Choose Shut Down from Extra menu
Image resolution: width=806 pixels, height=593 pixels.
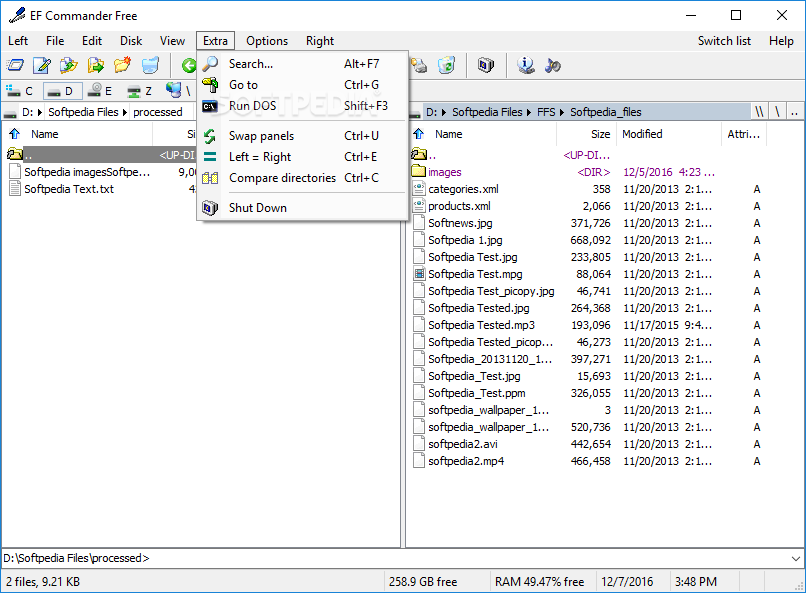click(x=302, y=208)
